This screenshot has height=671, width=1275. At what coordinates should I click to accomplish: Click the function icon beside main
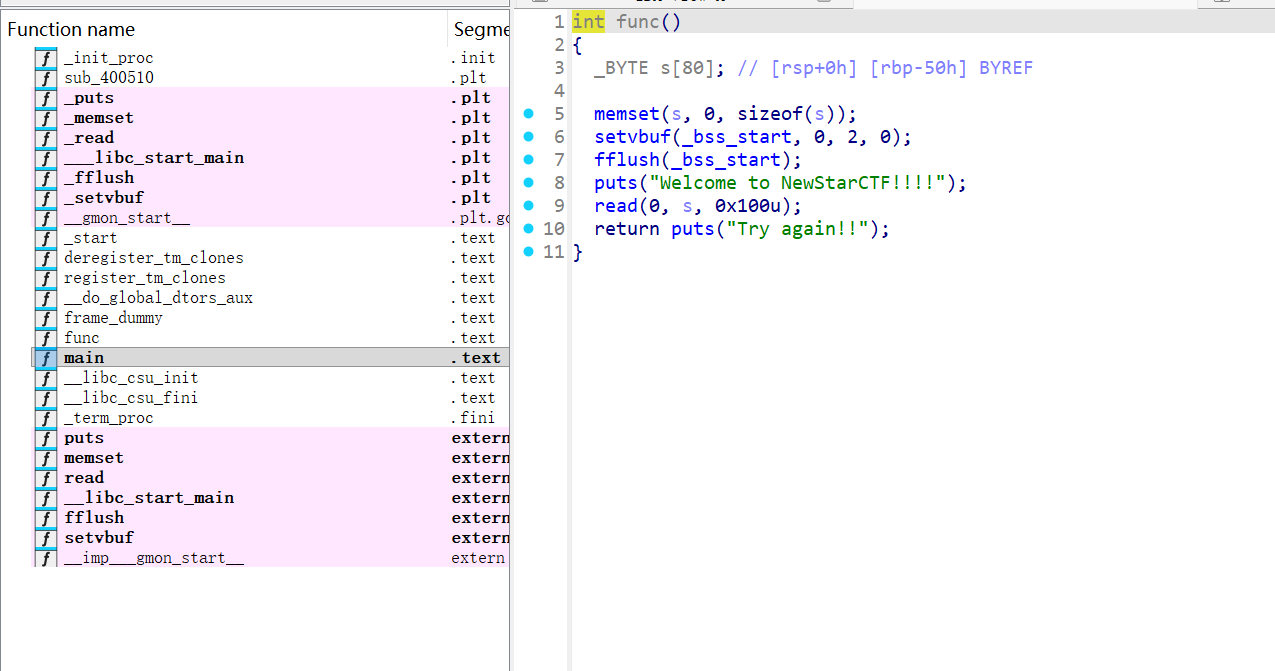click(46, 358)
